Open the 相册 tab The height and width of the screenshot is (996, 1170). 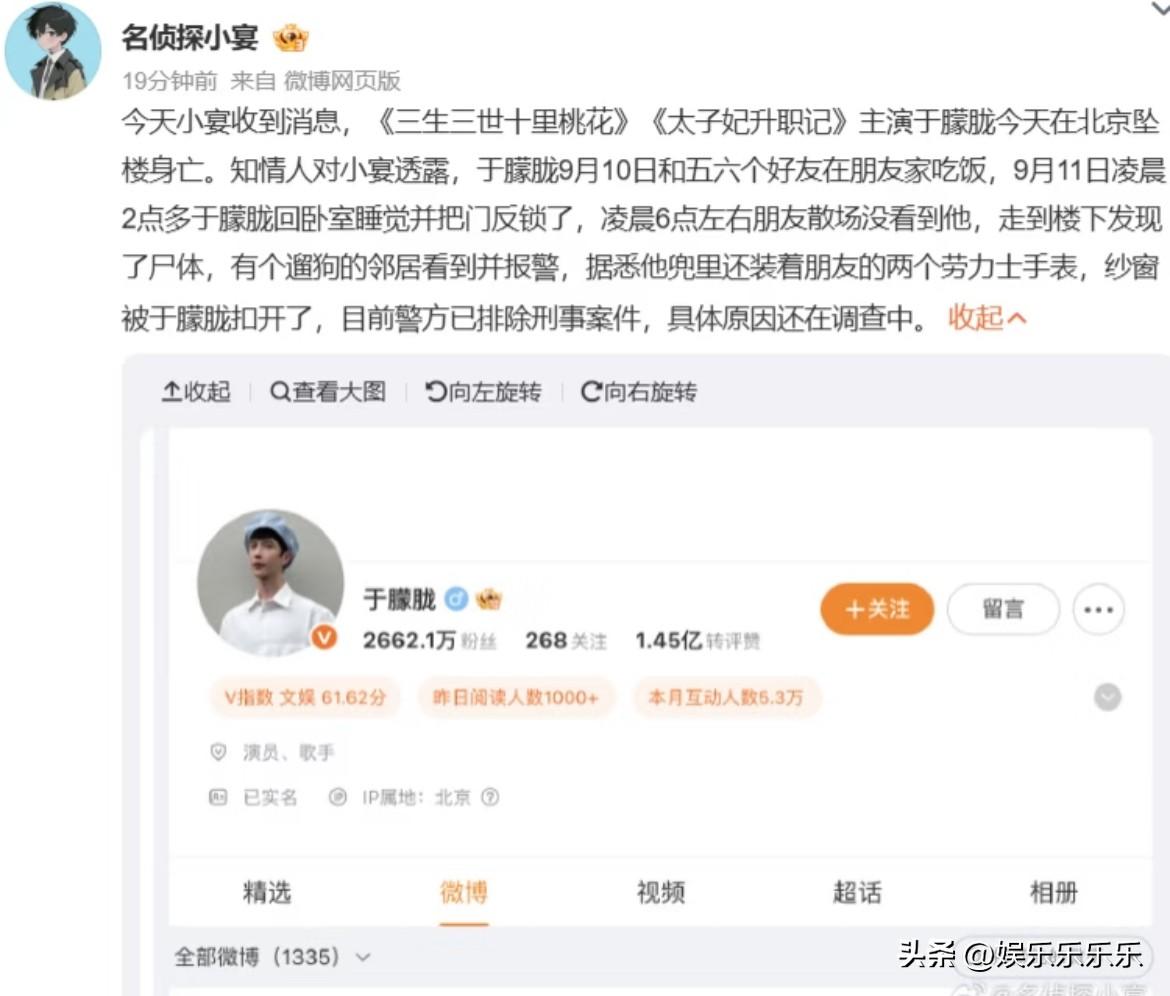click(x=1054, y=892)
